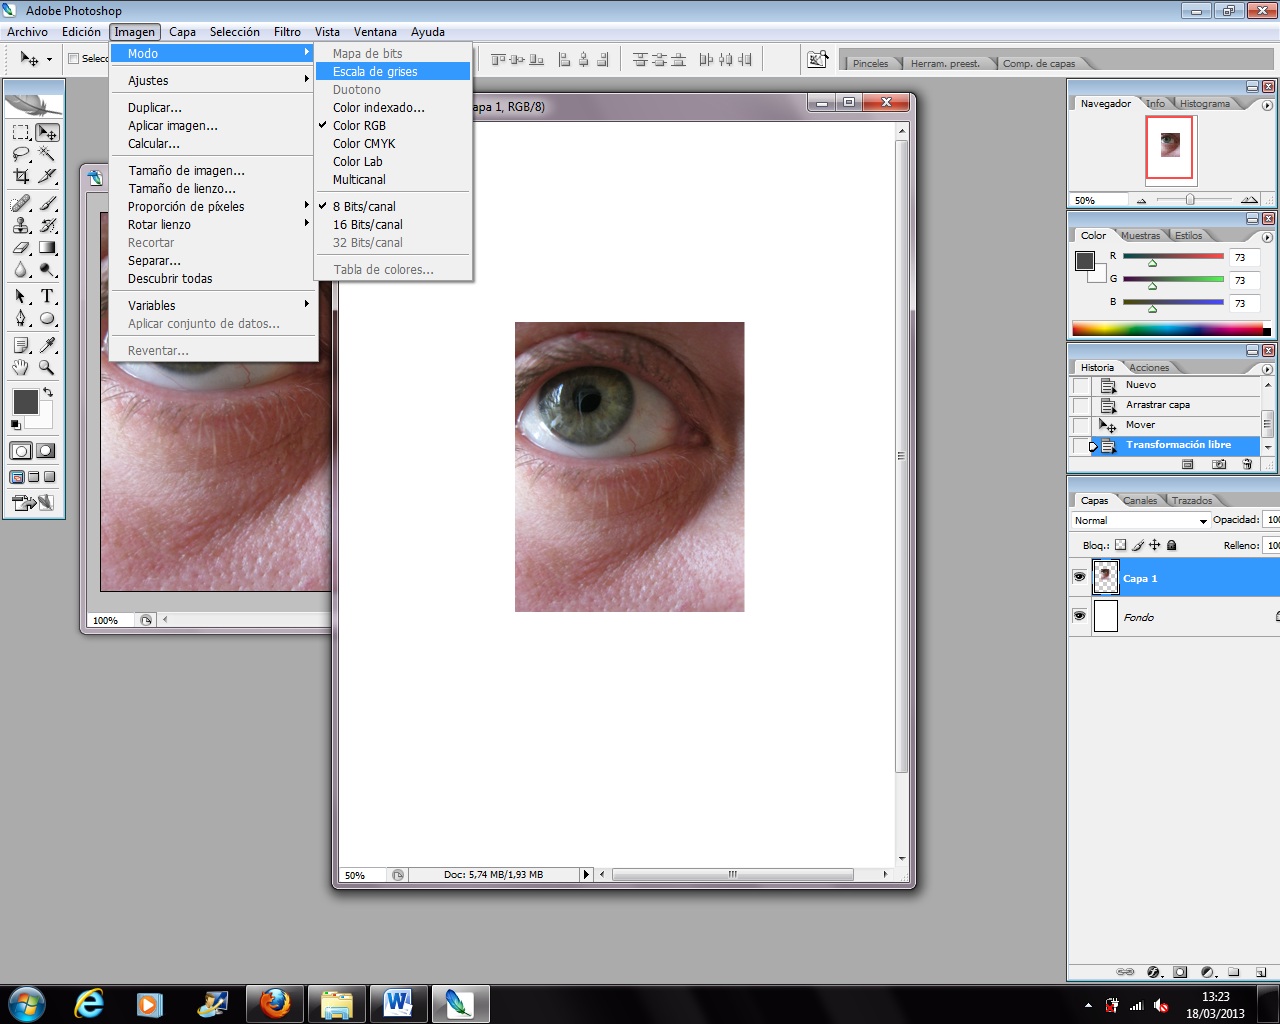The height and width of the screenshot is (1024, 1280).
Task: Select the Magic Wand tool
Action: [x=46, y=154]
